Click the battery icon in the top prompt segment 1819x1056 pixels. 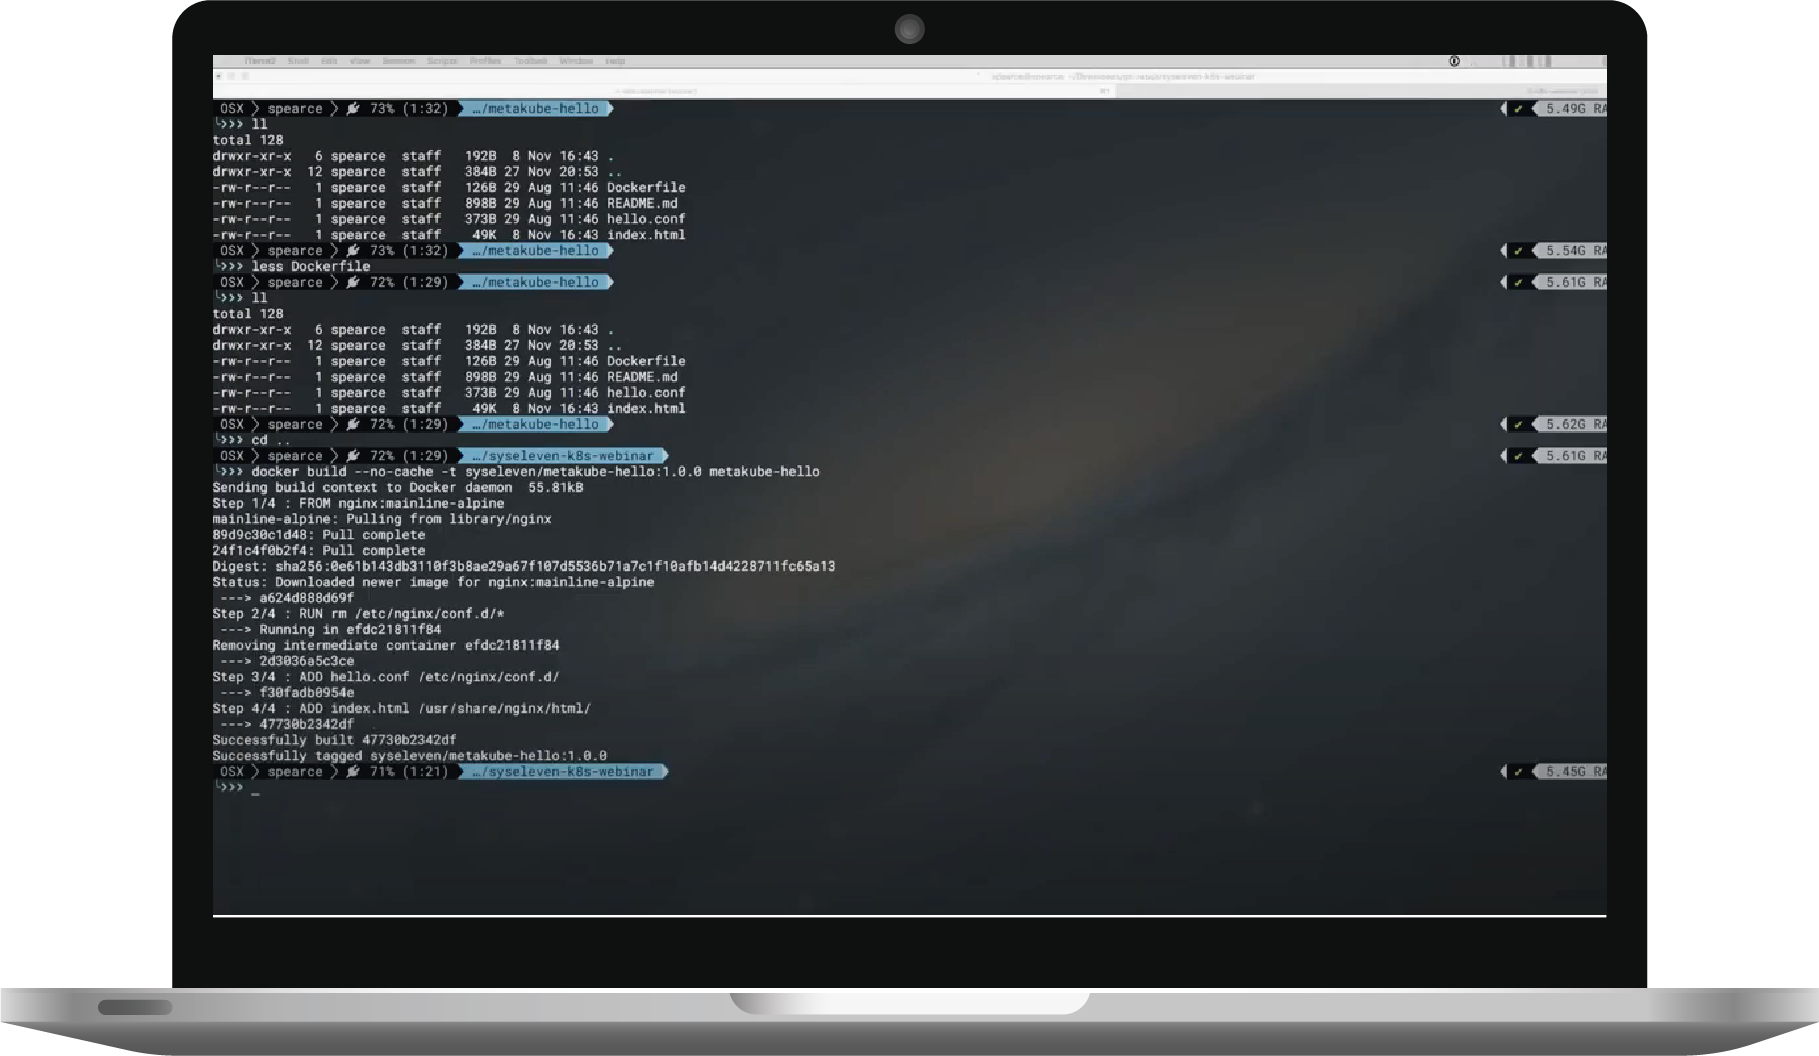[x=352, y=108]
